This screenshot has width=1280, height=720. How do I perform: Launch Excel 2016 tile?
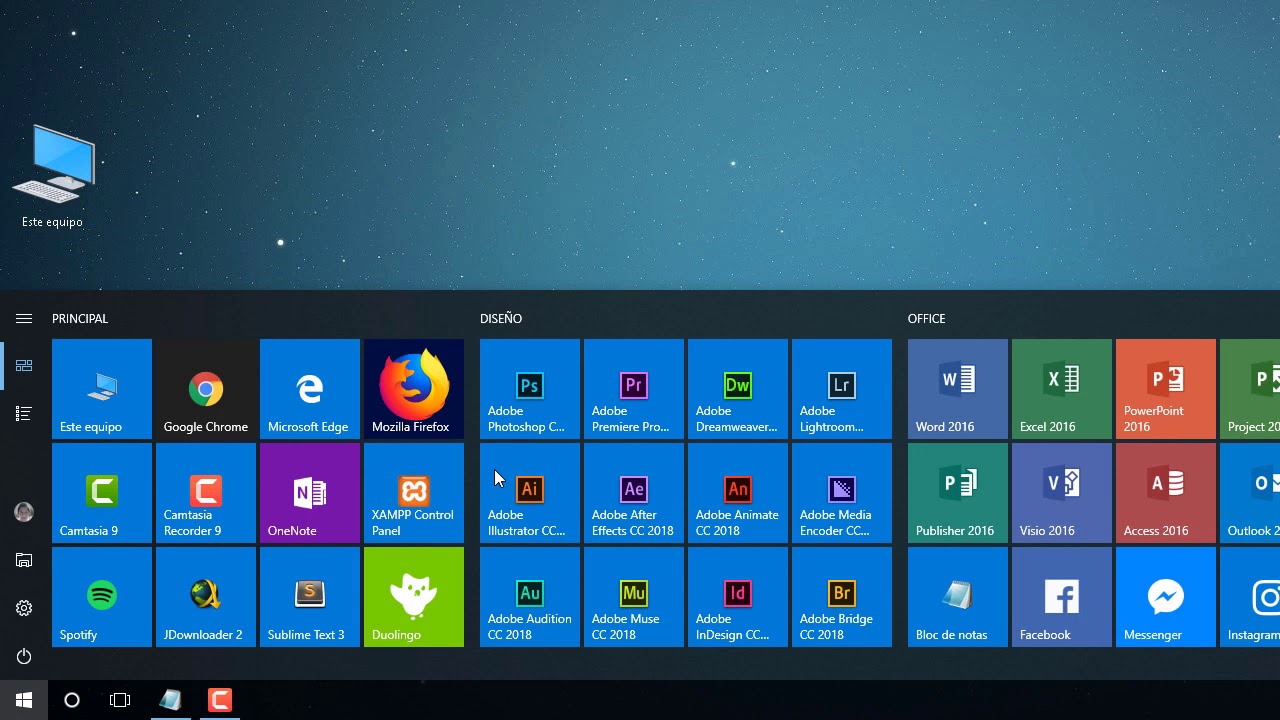coord(1062,389)
